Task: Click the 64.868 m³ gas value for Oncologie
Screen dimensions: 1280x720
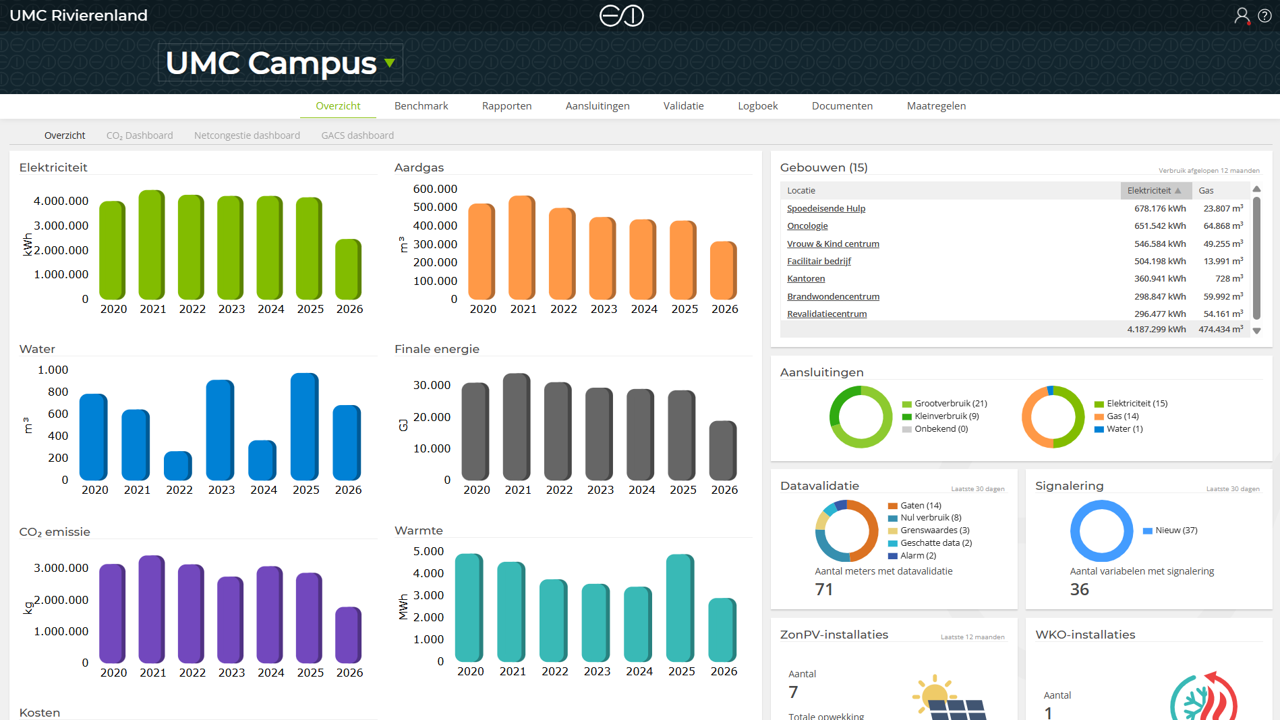Action: (1223, 226)
